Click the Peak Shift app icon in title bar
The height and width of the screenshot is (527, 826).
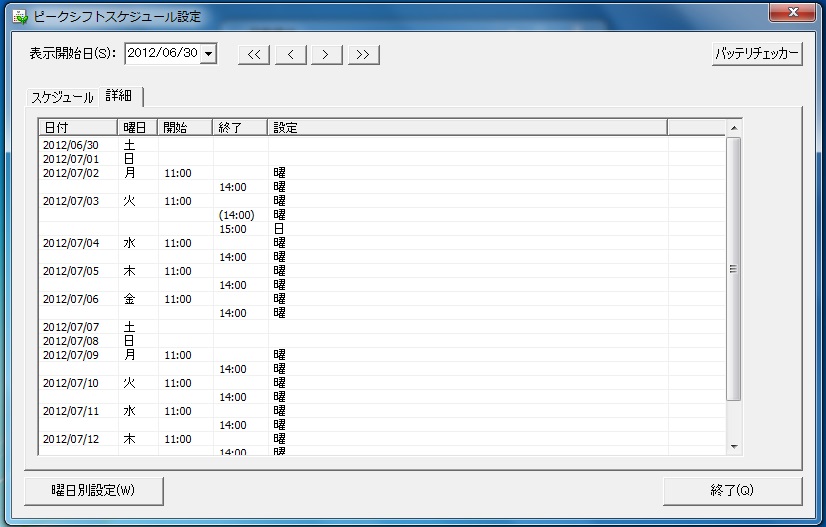click(x=20, y=17)
